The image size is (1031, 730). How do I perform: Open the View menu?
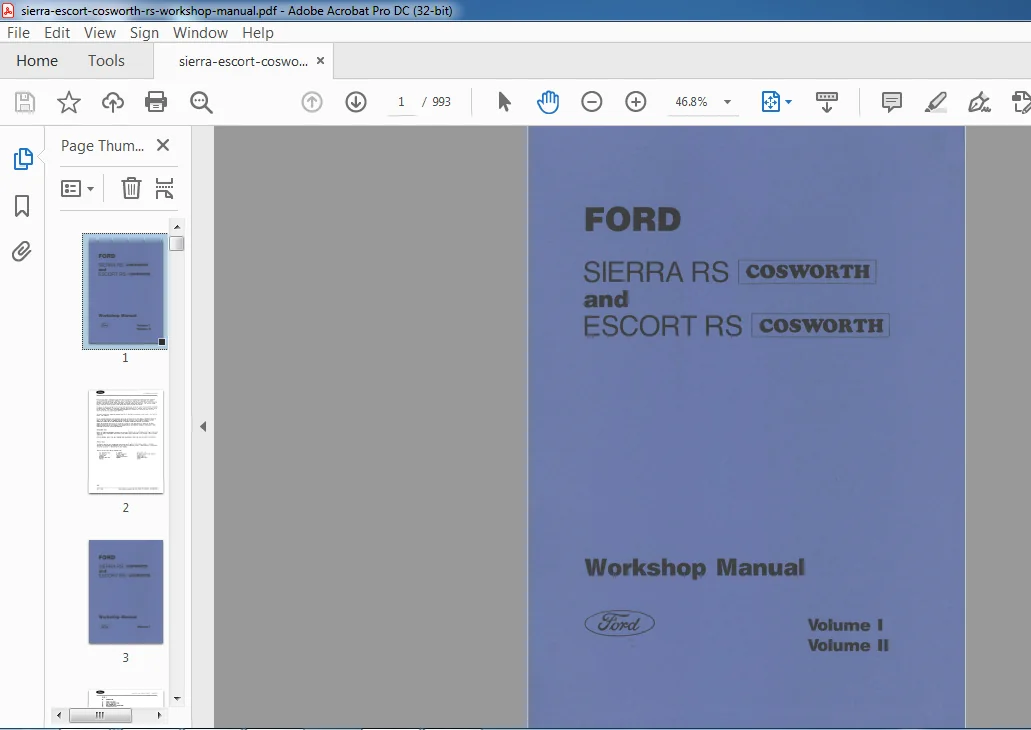coord(100,33)
